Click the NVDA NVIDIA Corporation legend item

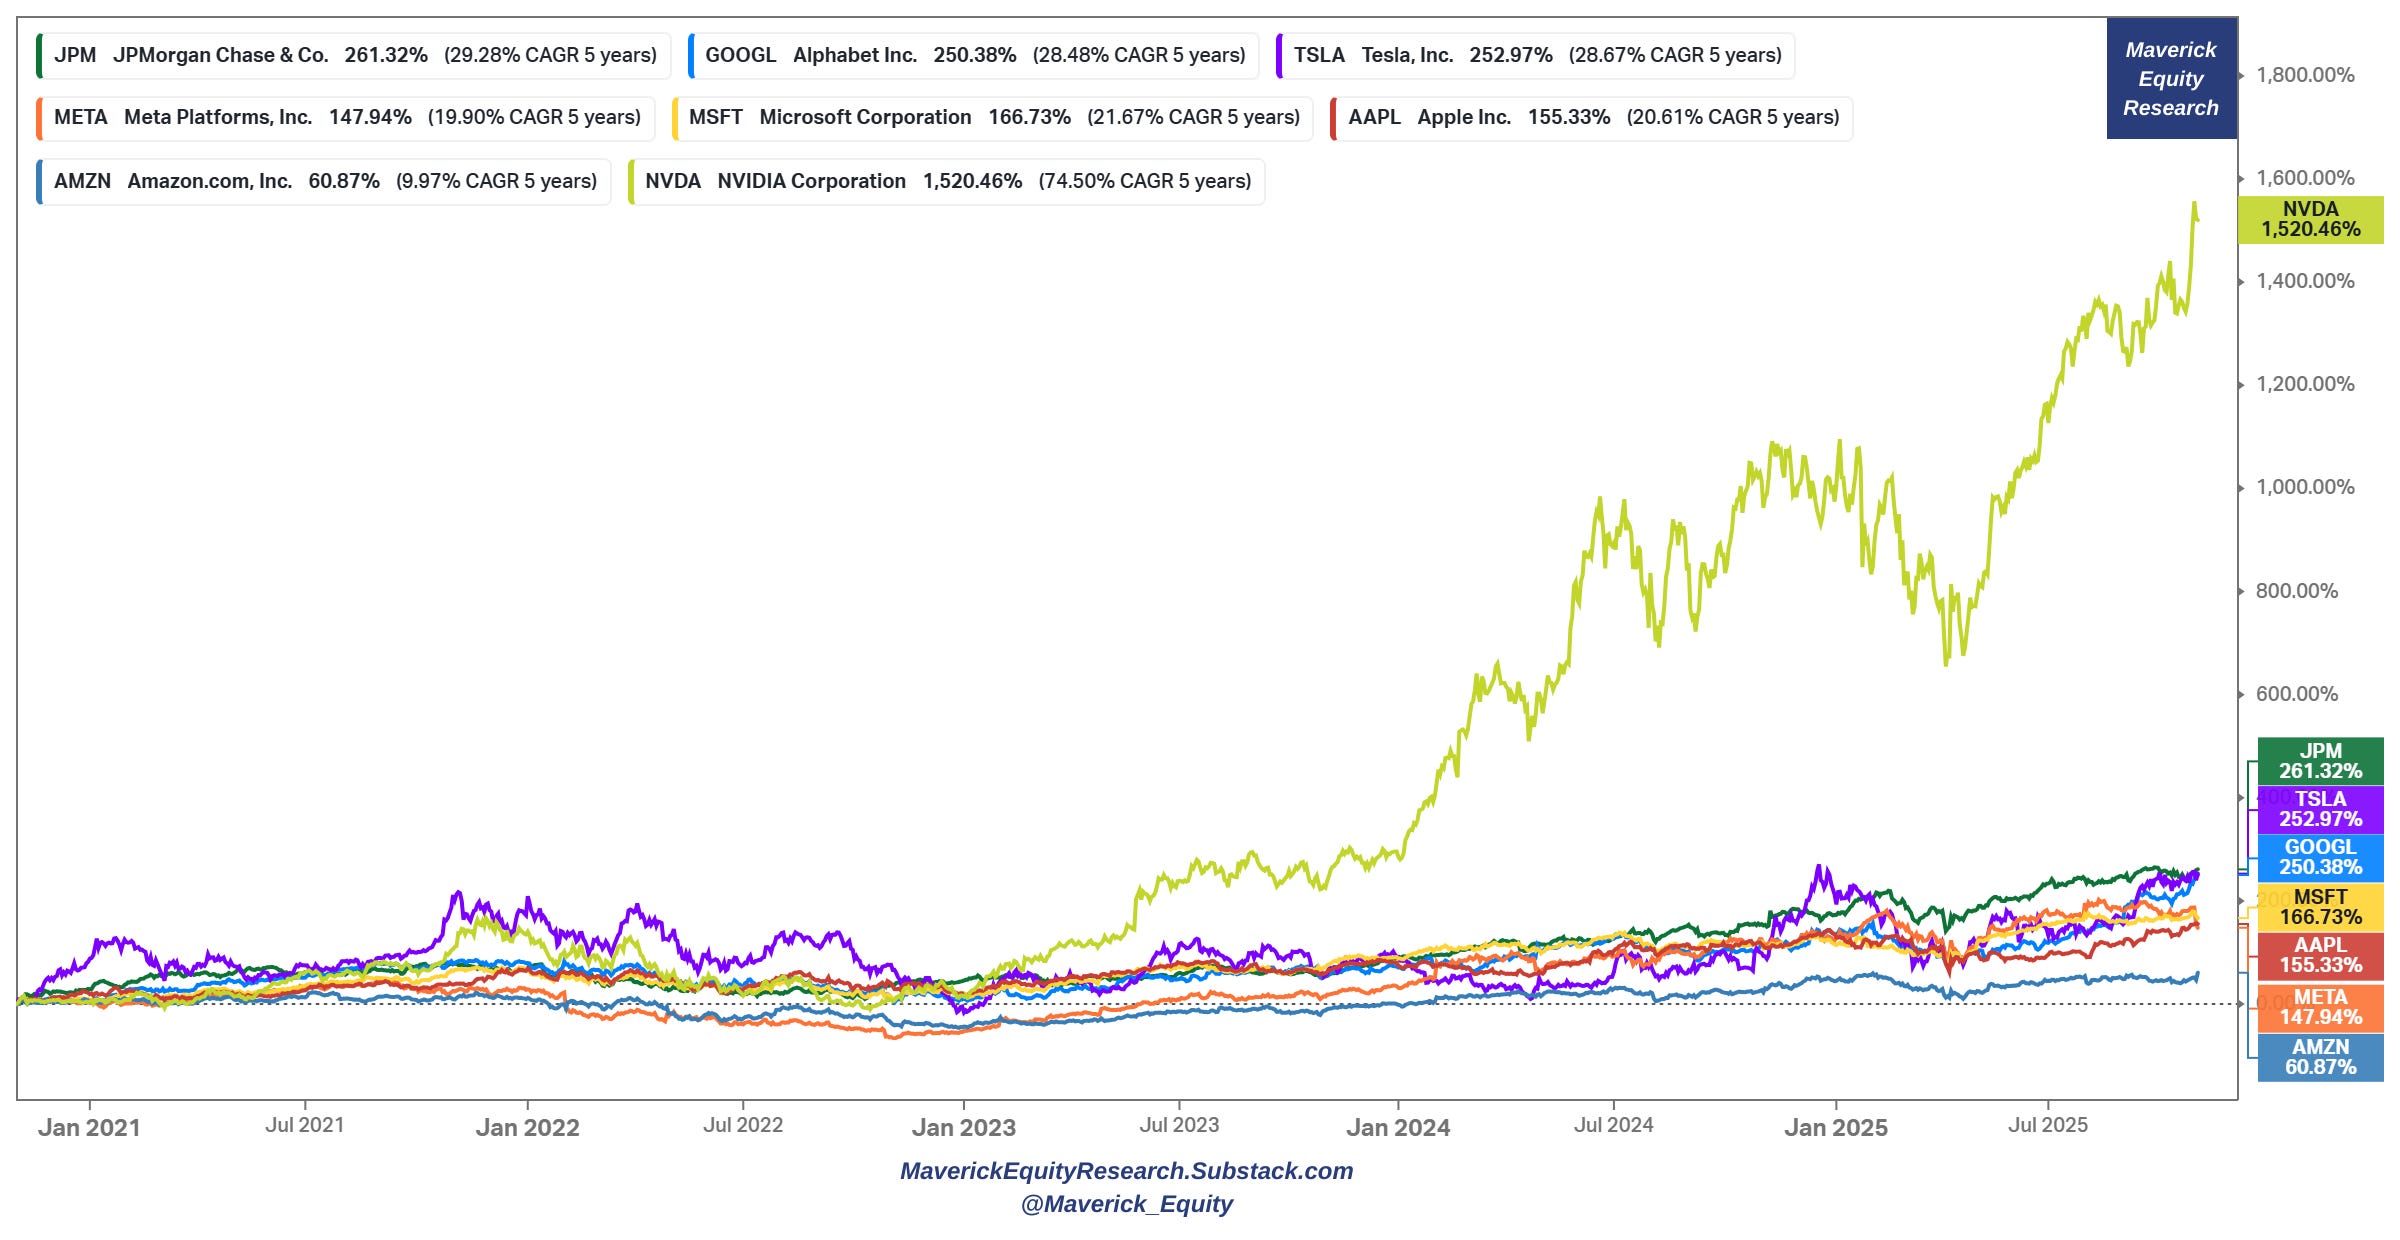[947, 182]
